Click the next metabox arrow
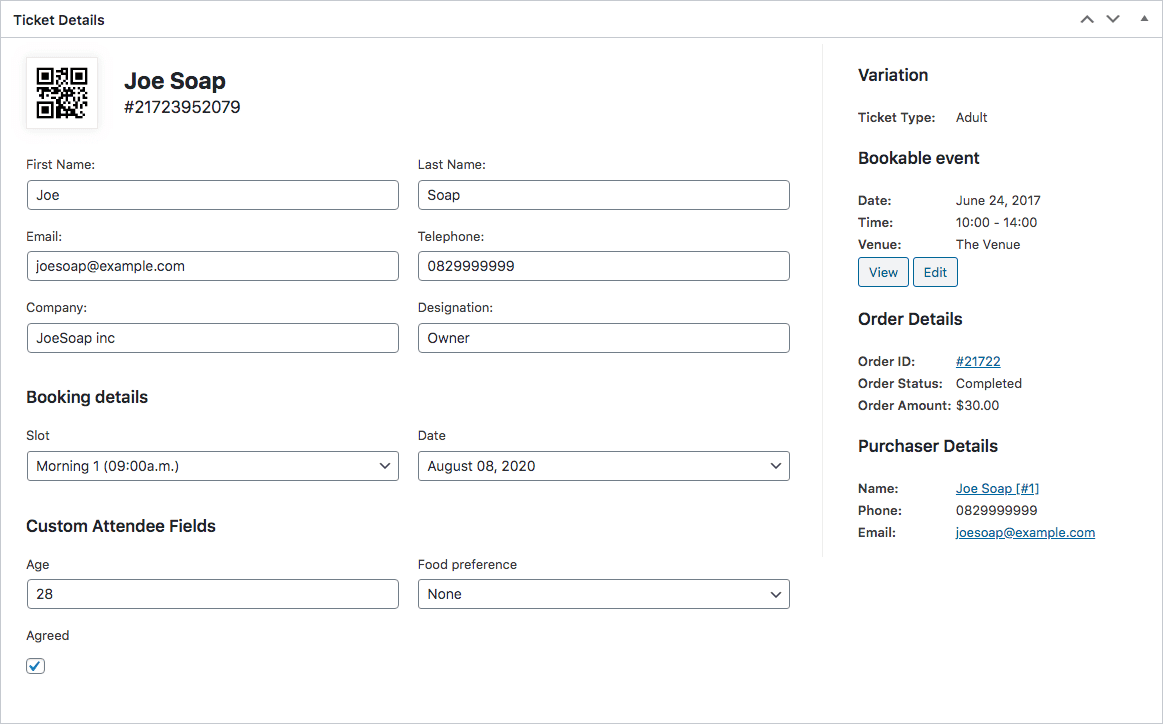Image resolution: width=1163 pixels, height=724 pixels. coord(1112,18)
